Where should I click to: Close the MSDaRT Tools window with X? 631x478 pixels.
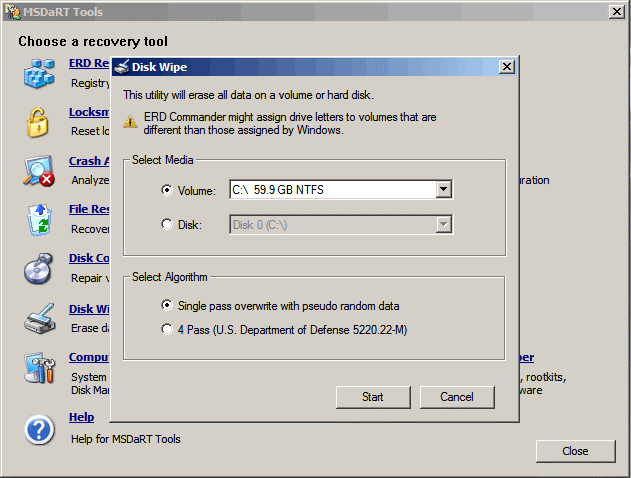[616, 12]
